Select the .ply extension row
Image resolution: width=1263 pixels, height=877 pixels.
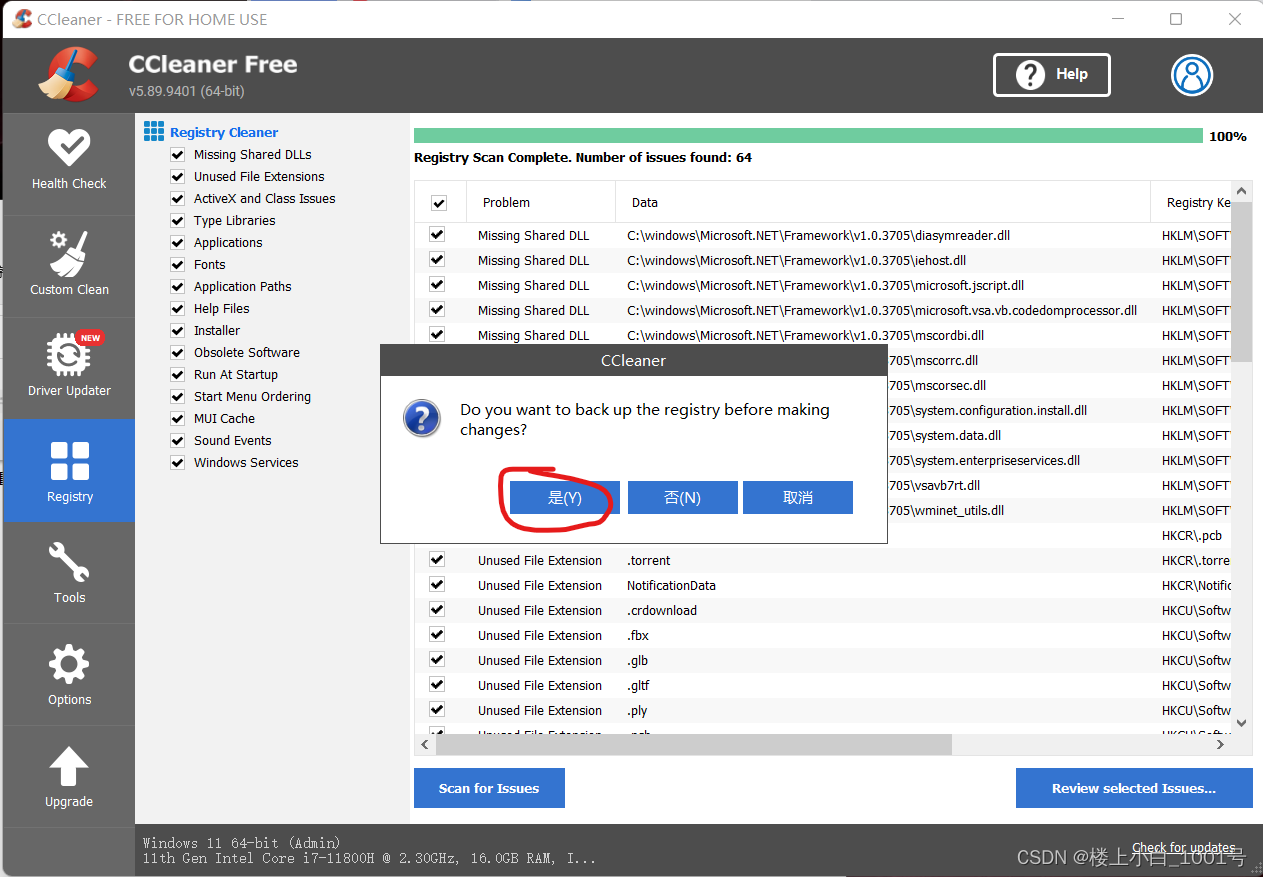click(823, 710)
